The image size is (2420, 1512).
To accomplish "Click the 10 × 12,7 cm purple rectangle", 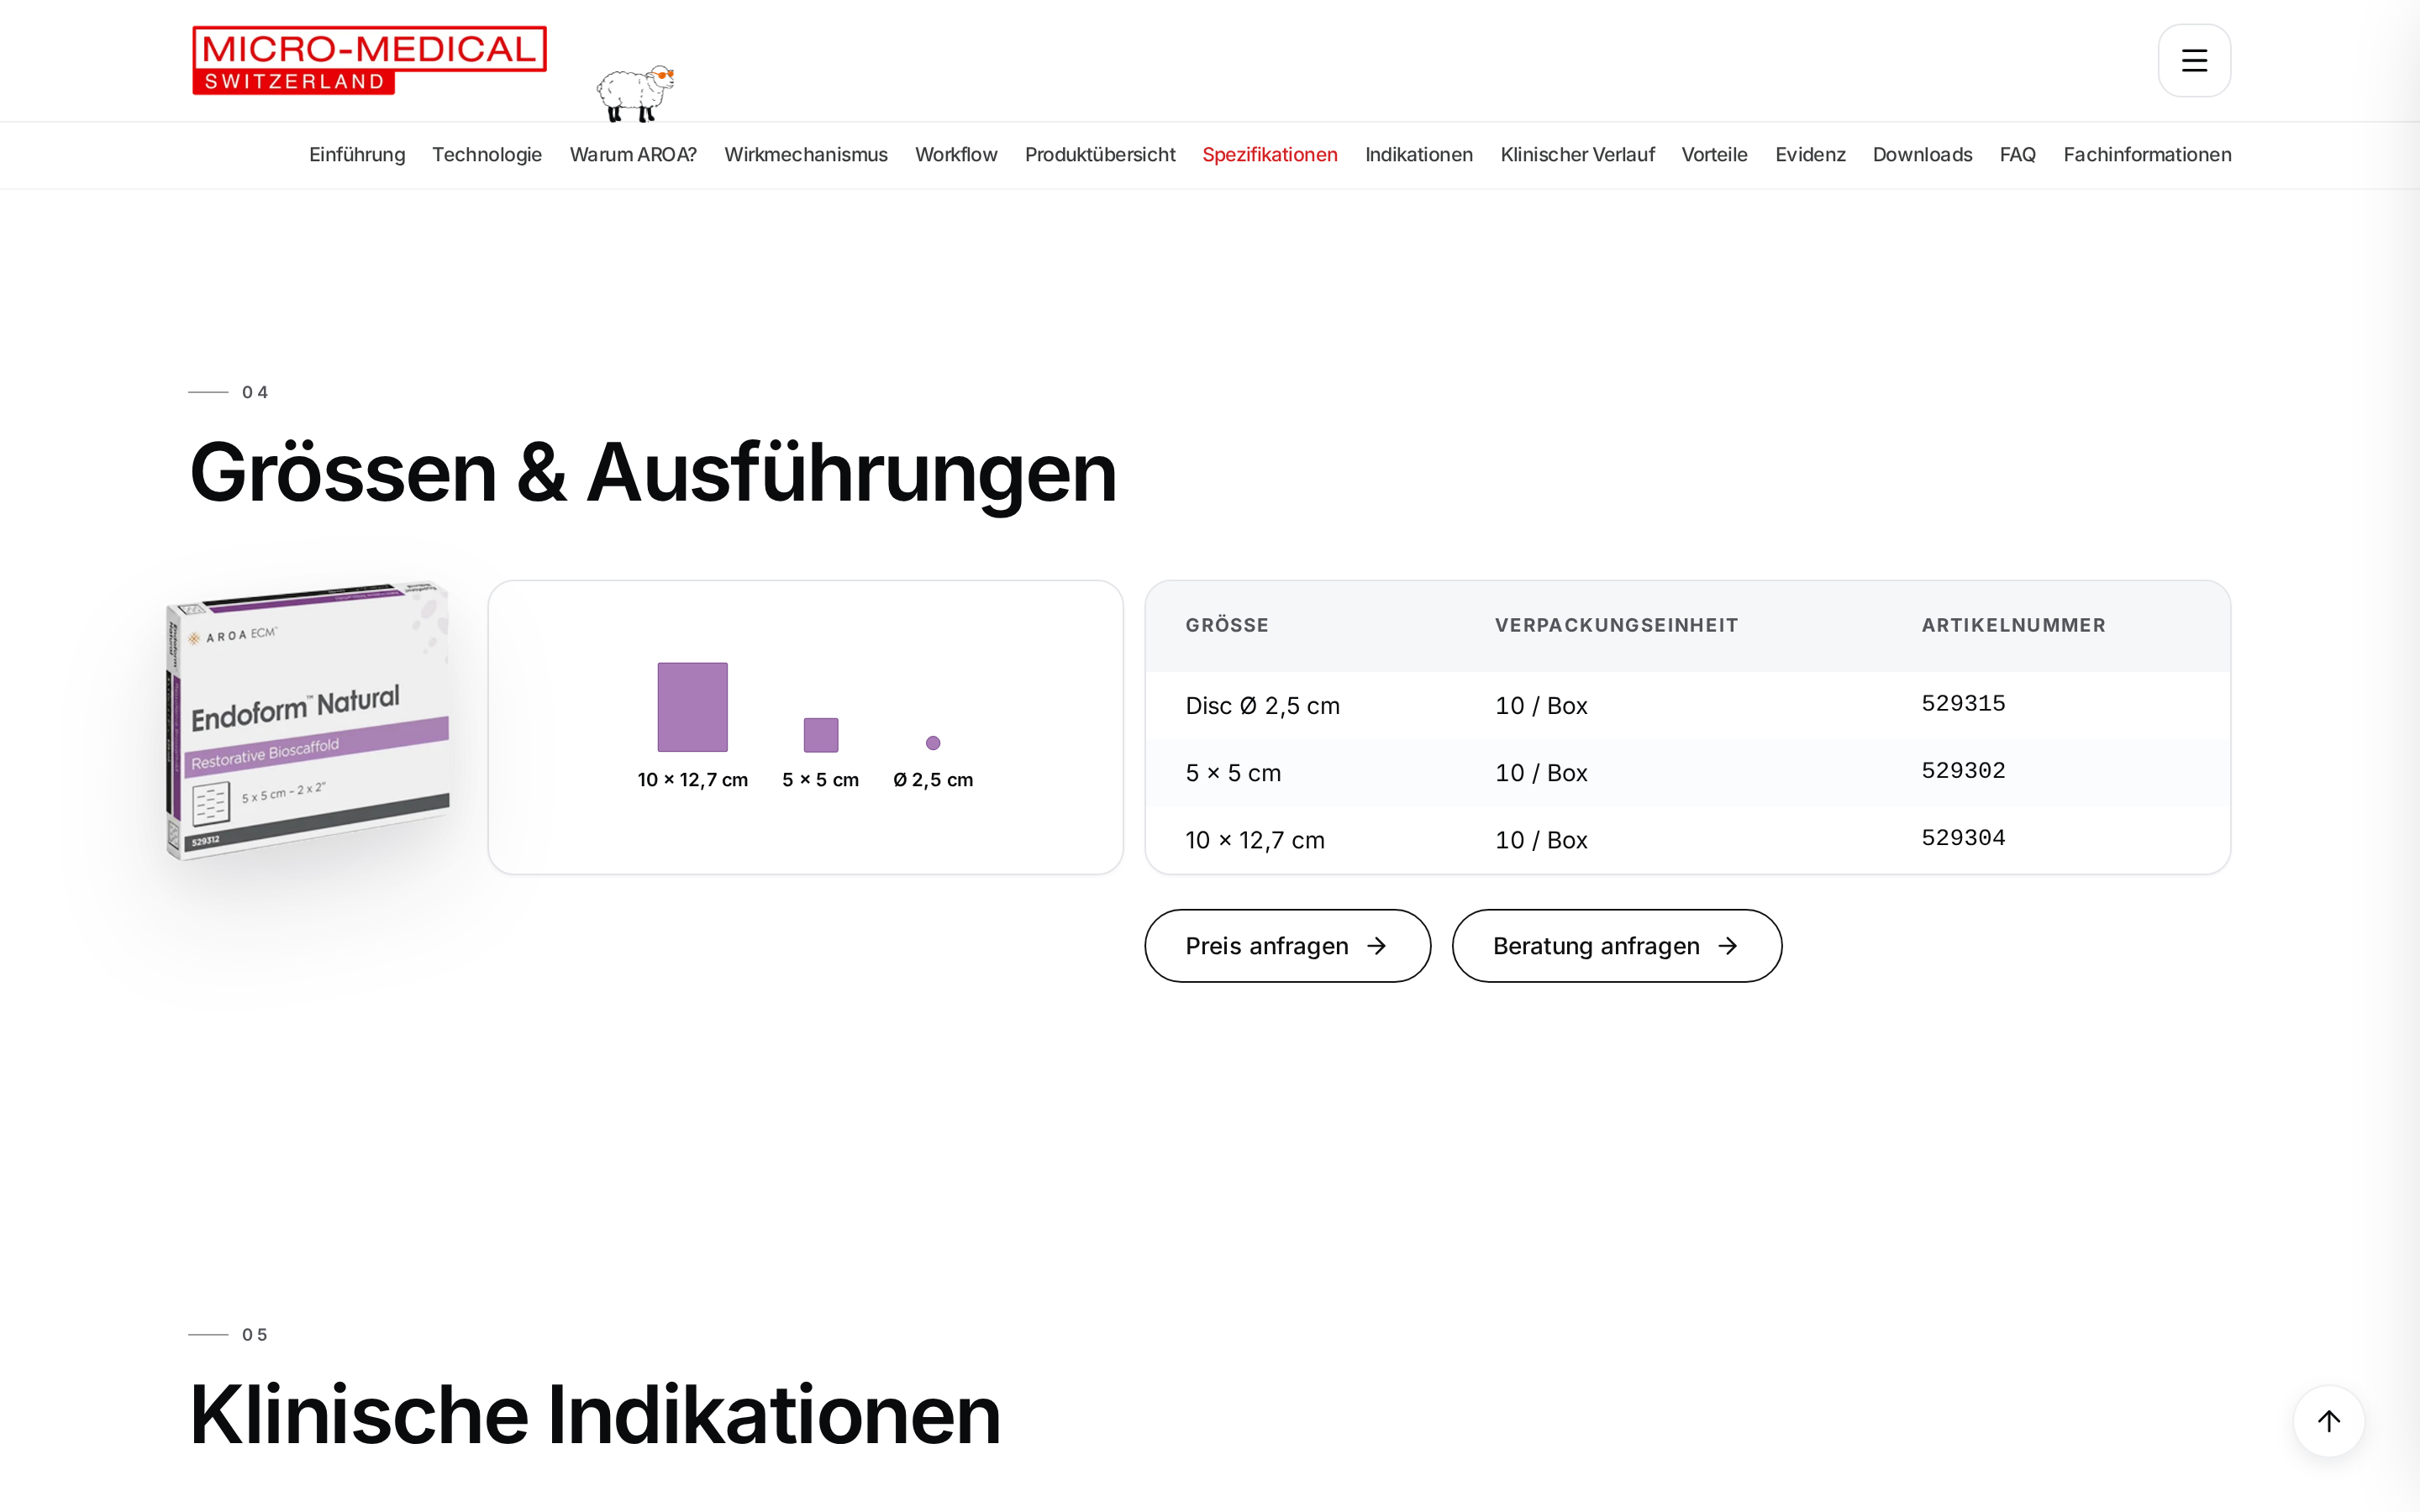I will [x=692, y=707].
